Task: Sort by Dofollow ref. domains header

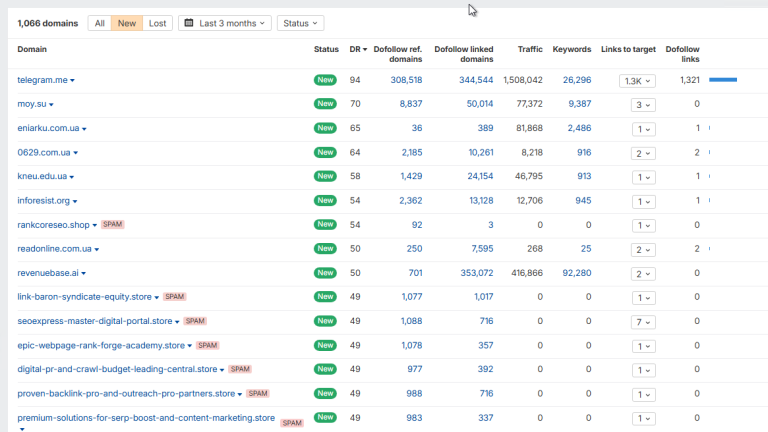Action: click(x=398, y=54)
